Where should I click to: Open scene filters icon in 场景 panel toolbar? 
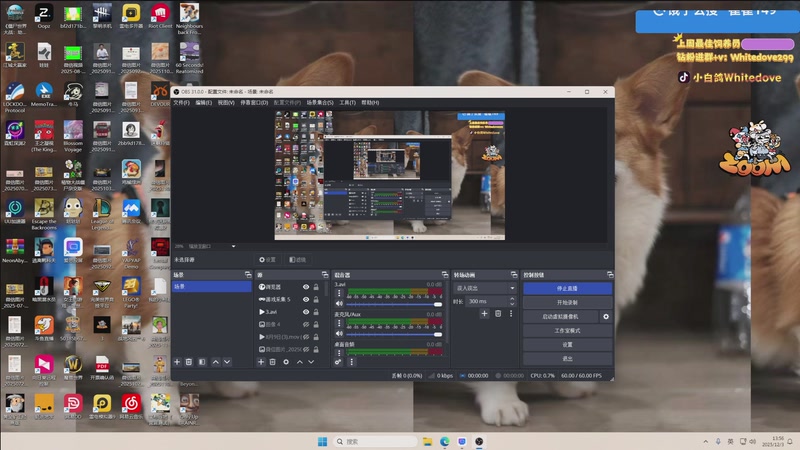(202, 362)
